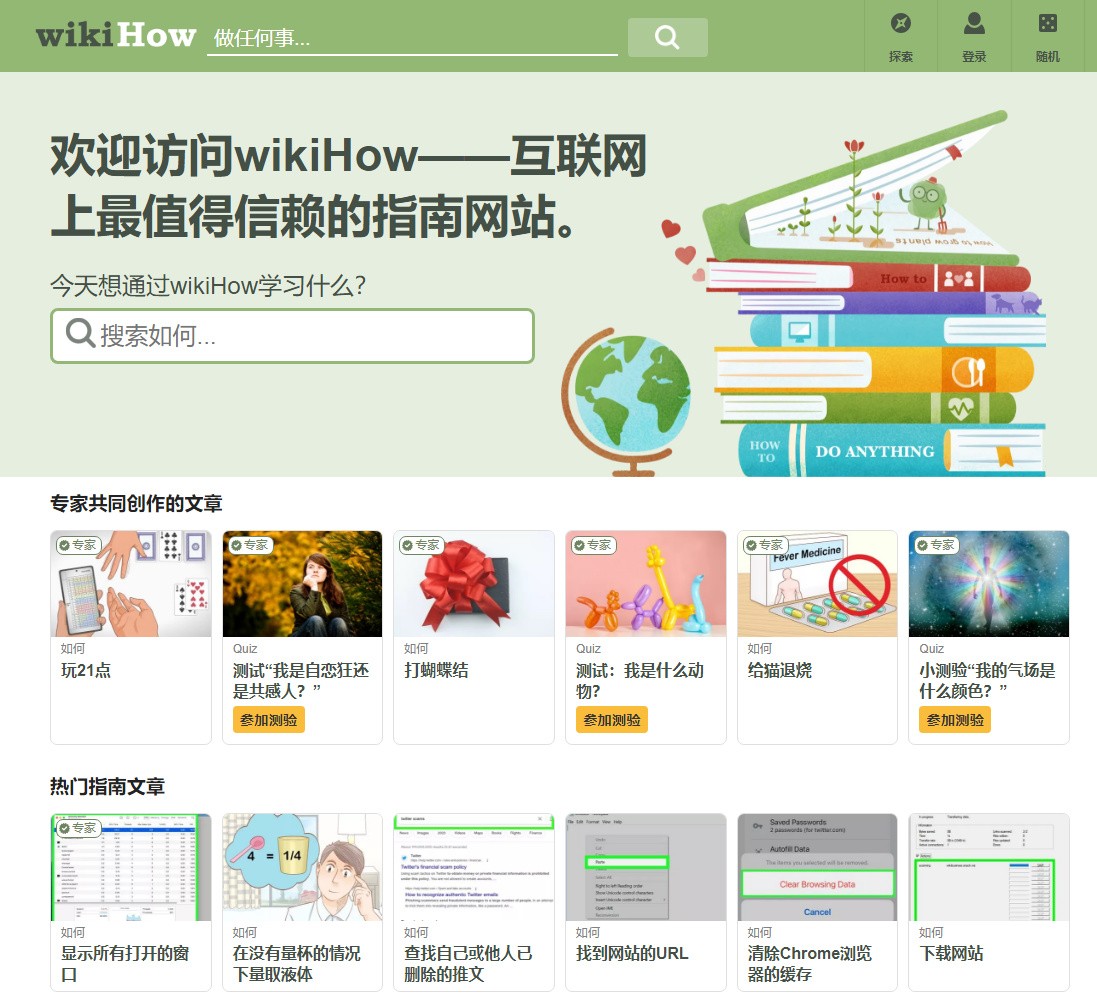Viewport: 1097px width, 1002px height.
Task: Open the 显示所有打开的窗口 article
Action: 125,964
